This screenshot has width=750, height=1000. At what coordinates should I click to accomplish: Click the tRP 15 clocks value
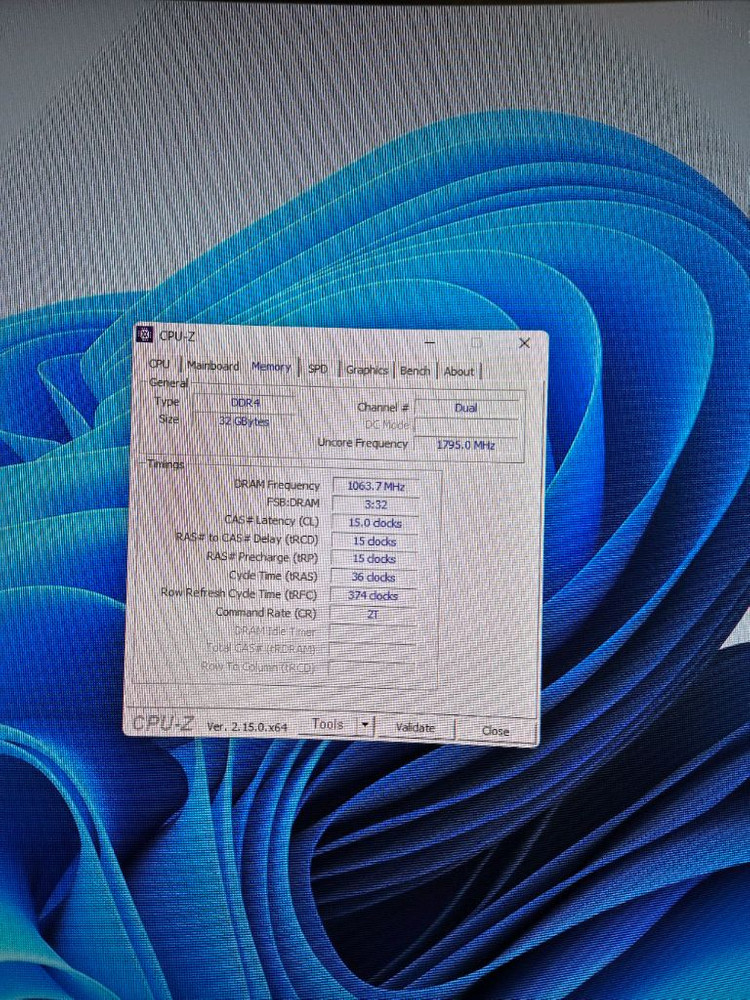click(x=374, y=559)
